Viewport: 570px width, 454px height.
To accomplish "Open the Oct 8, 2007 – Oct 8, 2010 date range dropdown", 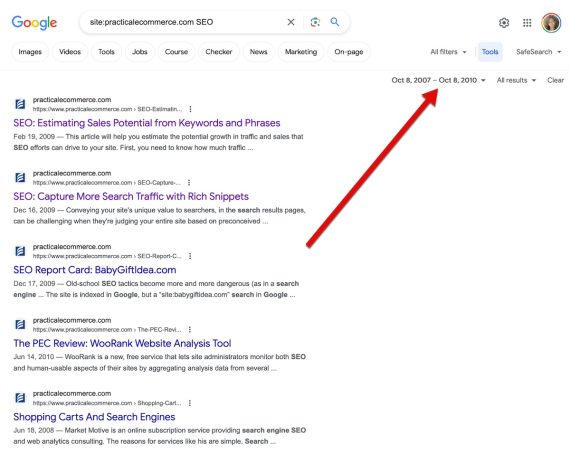I will (x=438, y=80).
